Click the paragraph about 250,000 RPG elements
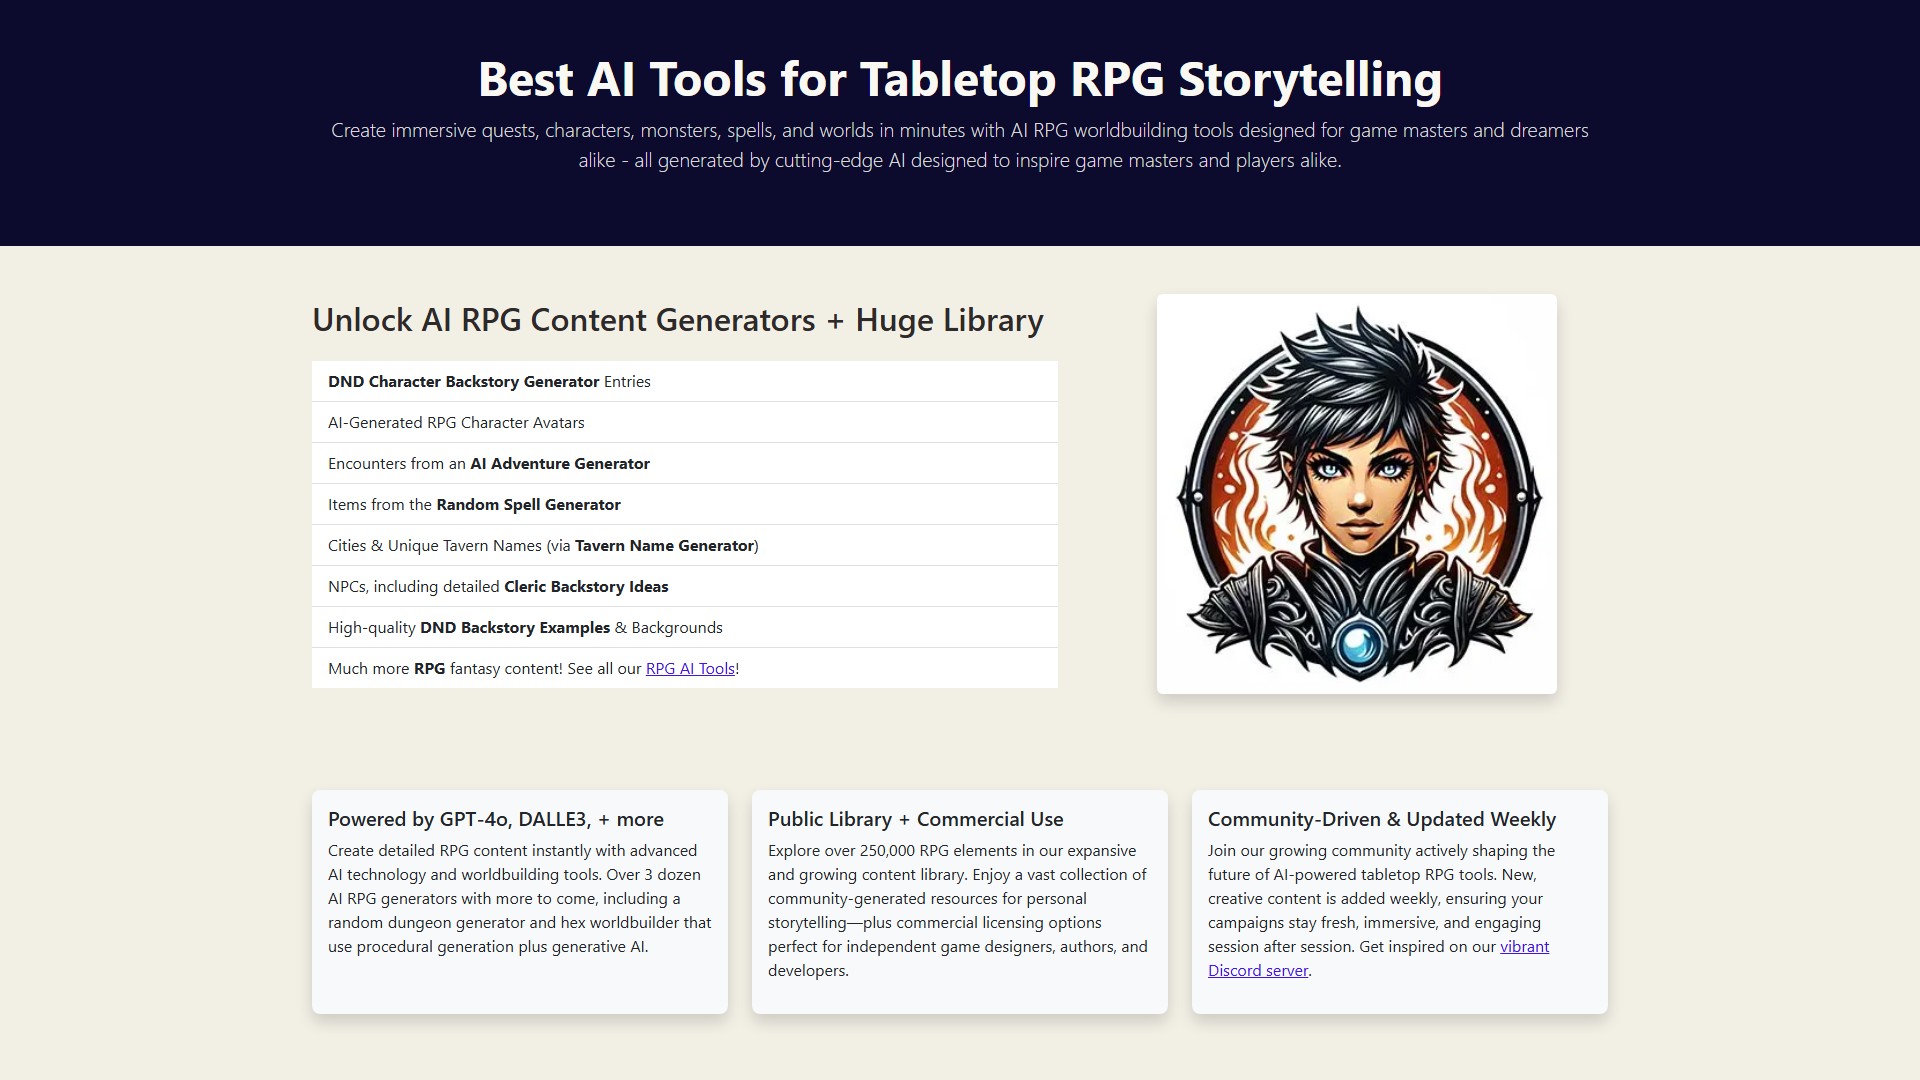1920x1080 pixels. pos(960,910)
